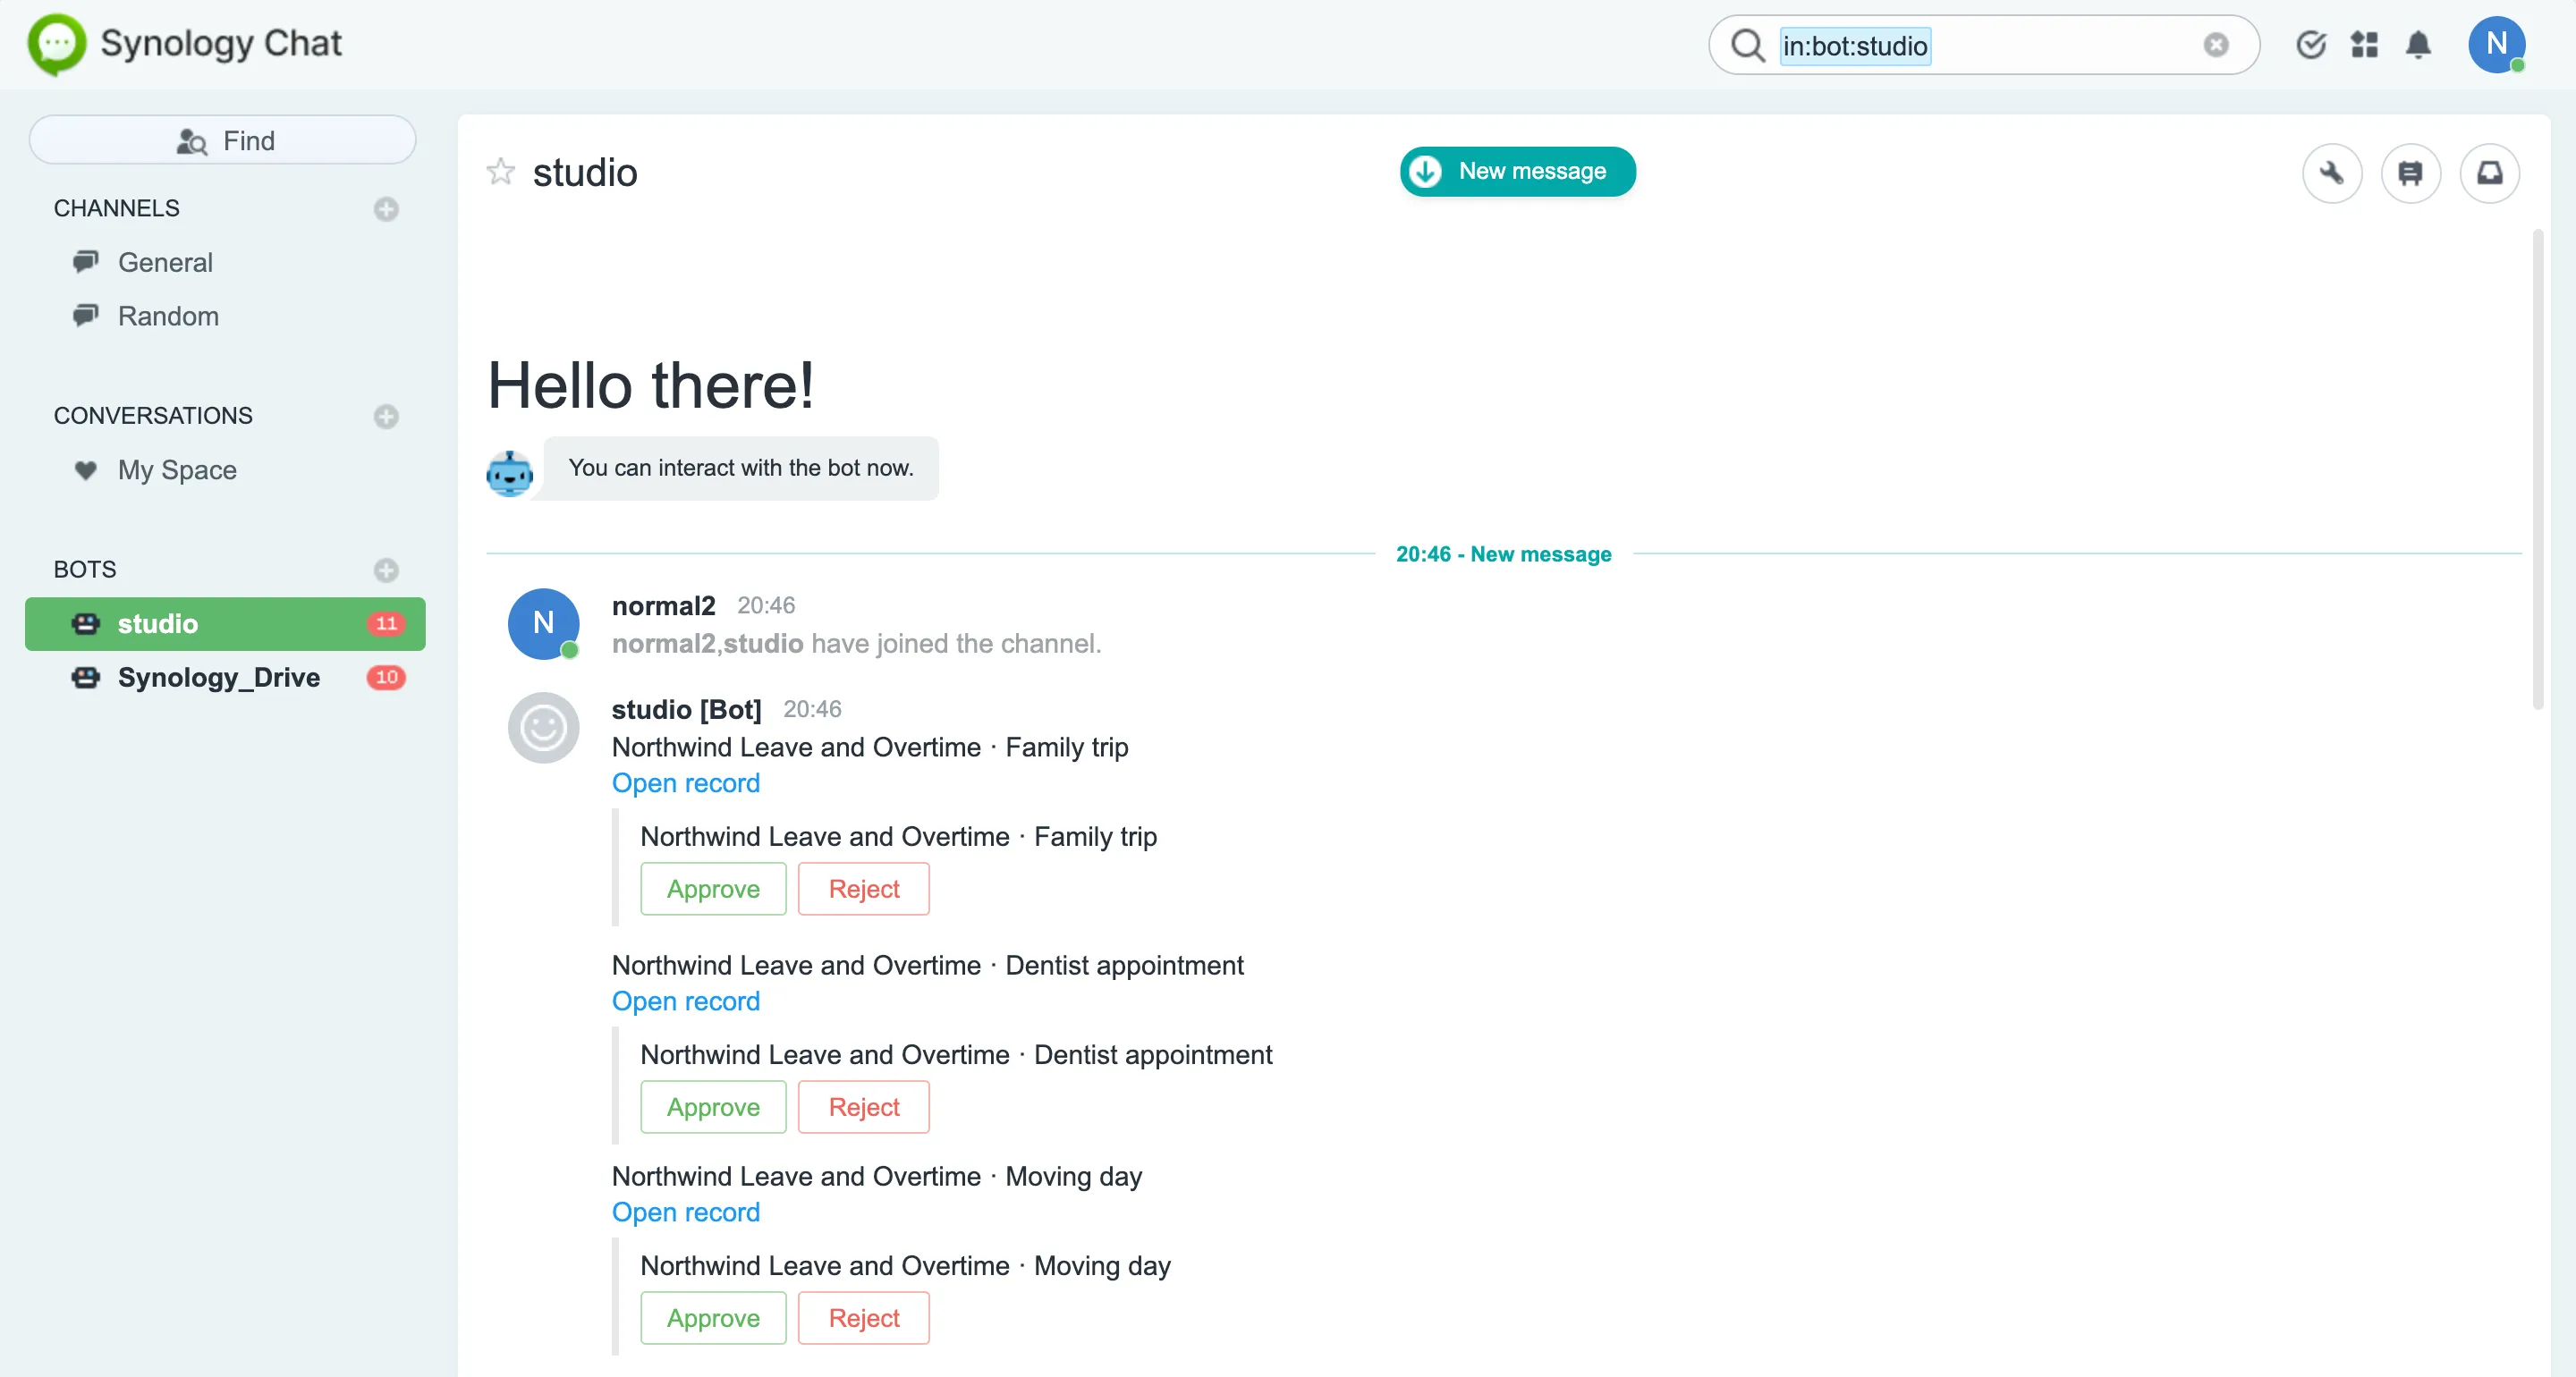This screenshot has width=2576, height=1377.
Task: Click the Find button in sidebar
Action: (x=223, y=140)
